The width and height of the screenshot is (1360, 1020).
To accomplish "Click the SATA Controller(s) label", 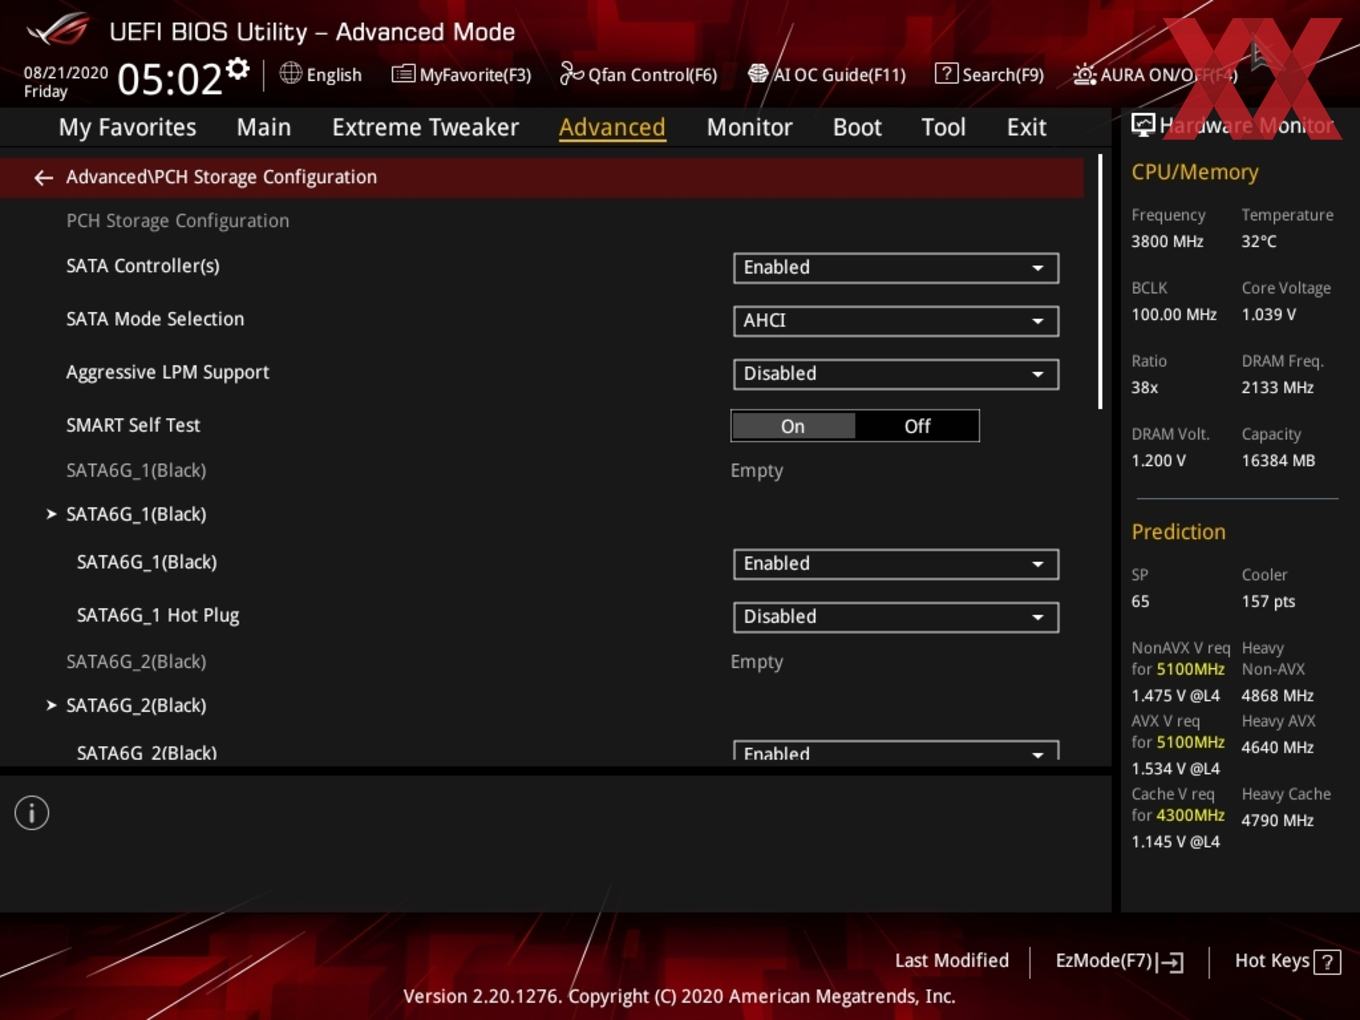I will pyautogui.click(x=143, y=266).
